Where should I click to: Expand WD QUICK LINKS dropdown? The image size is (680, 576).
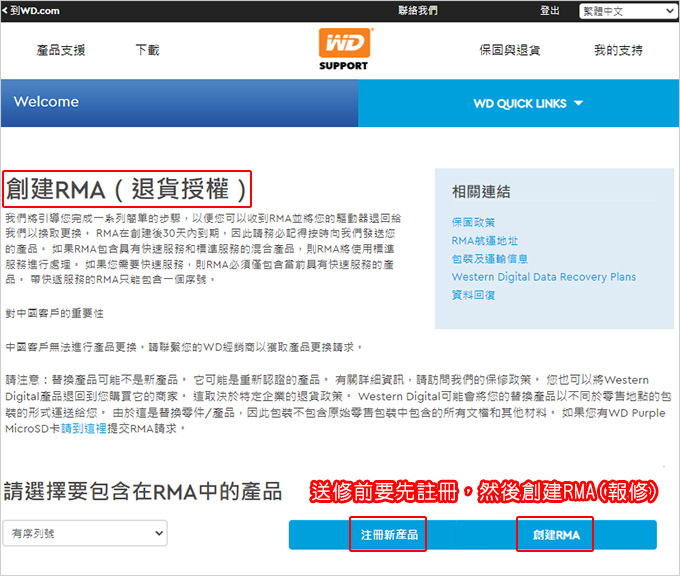(528, 103)
